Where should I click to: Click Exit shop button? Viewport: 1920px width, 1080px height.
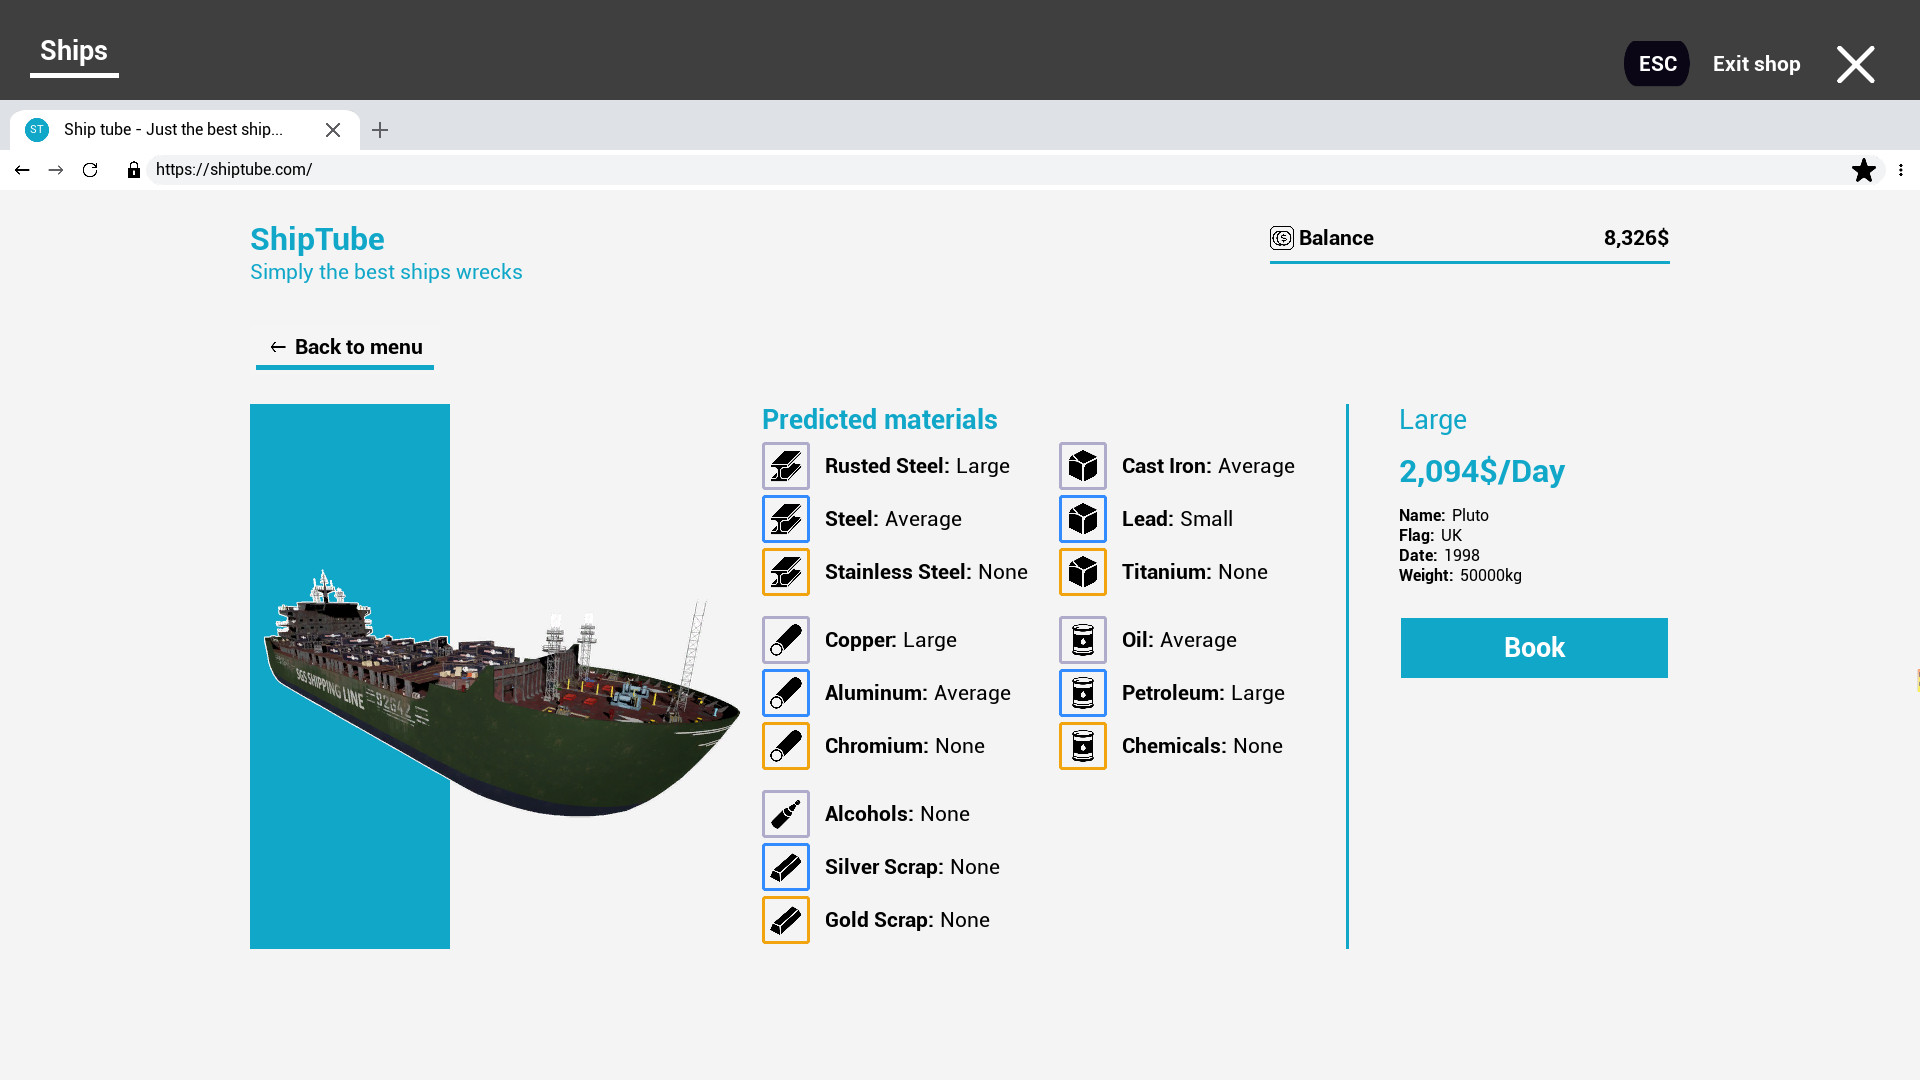click(x=1756, y=63)
